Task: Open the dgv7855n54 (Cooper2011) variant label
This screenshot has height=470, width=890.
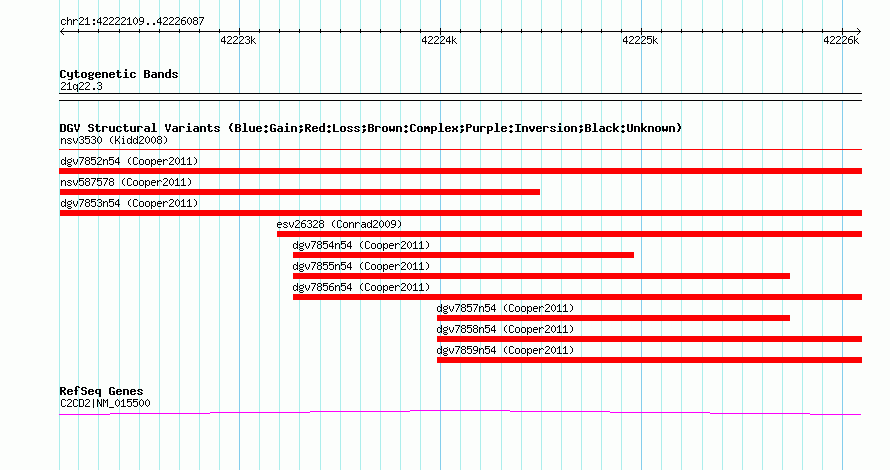Action: tap(362, 266)
